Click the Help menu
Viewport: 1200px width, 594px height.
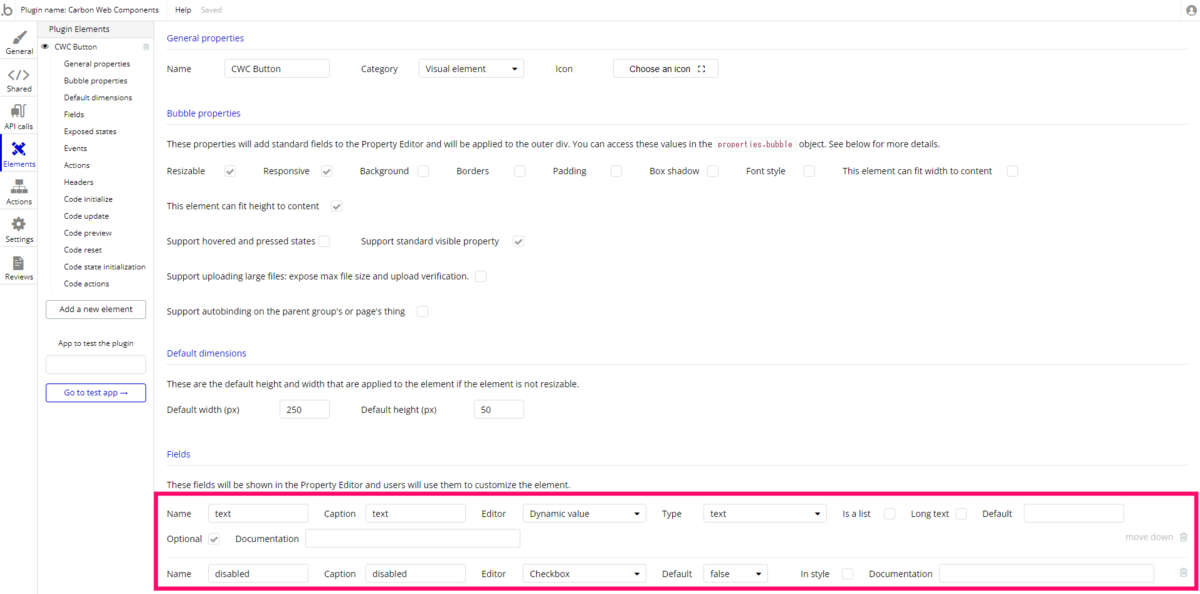[183, 10]
